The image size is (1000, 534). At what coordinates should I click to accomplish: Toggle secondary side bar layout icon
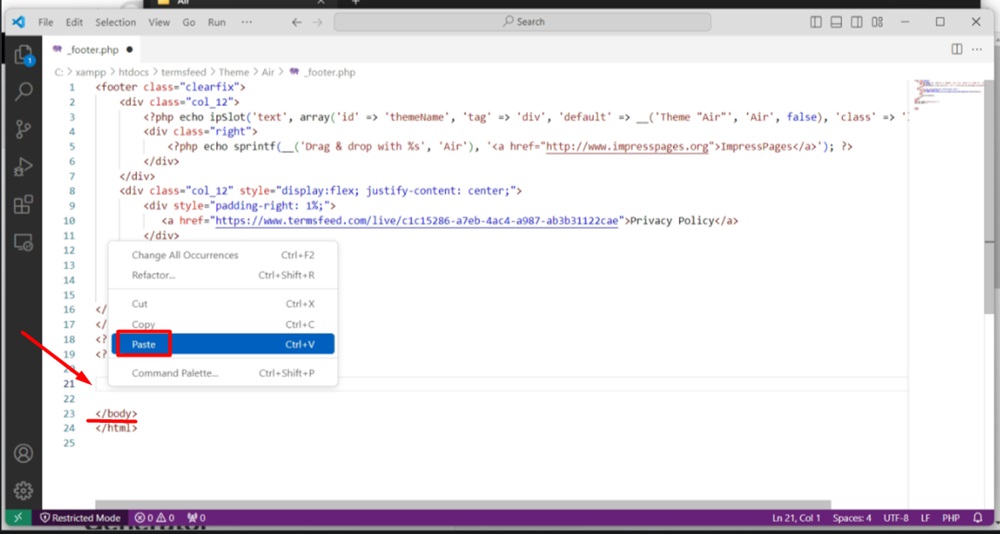[x=857, y=22]
